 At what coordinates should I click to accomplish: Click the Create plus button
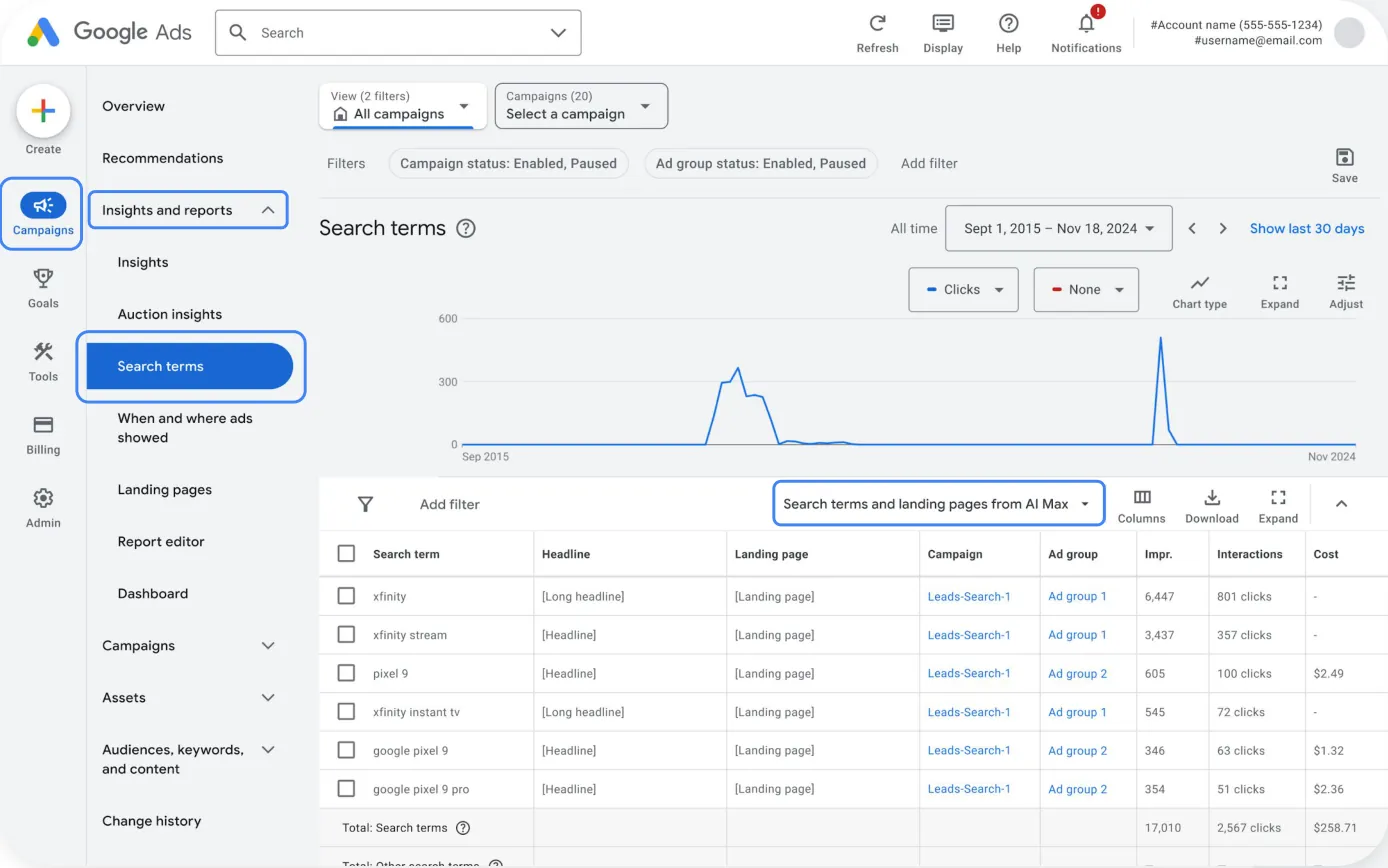(43, 111)
